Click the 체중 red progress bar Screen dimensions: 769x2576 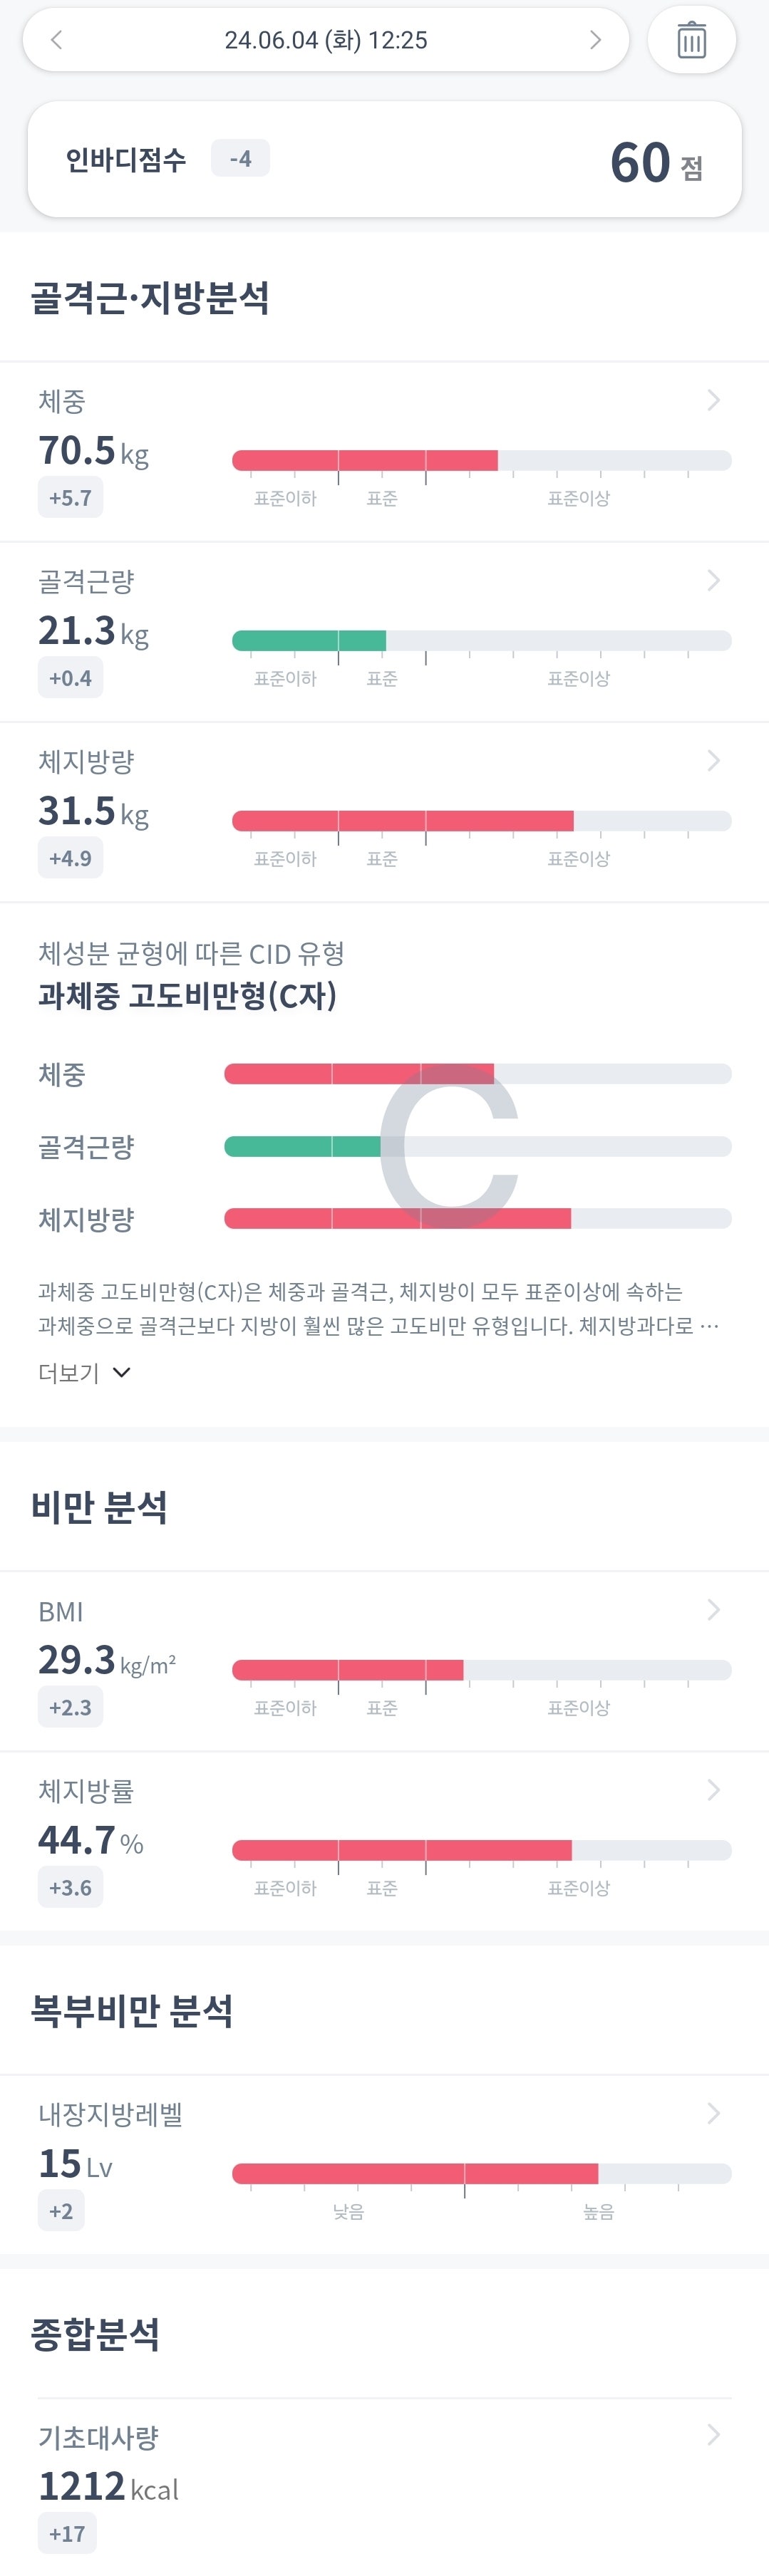pos(365,460)
